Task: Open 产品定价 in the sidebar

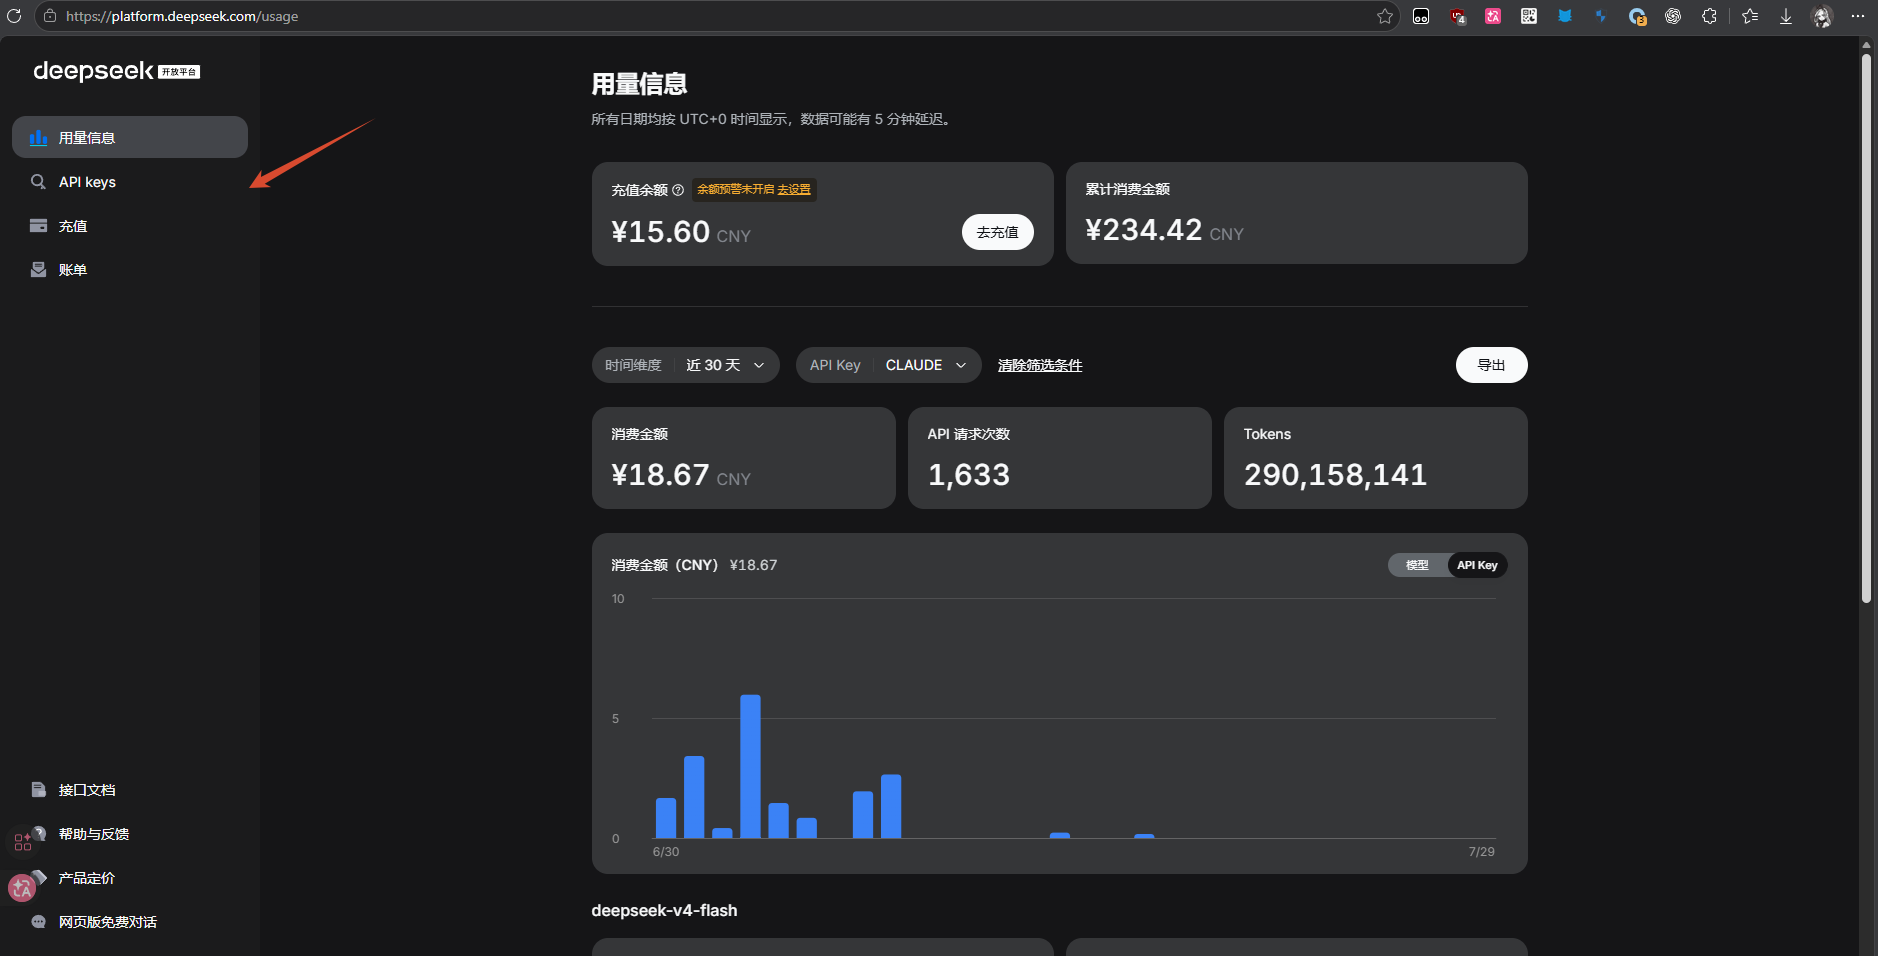Action: pos(130,878)
